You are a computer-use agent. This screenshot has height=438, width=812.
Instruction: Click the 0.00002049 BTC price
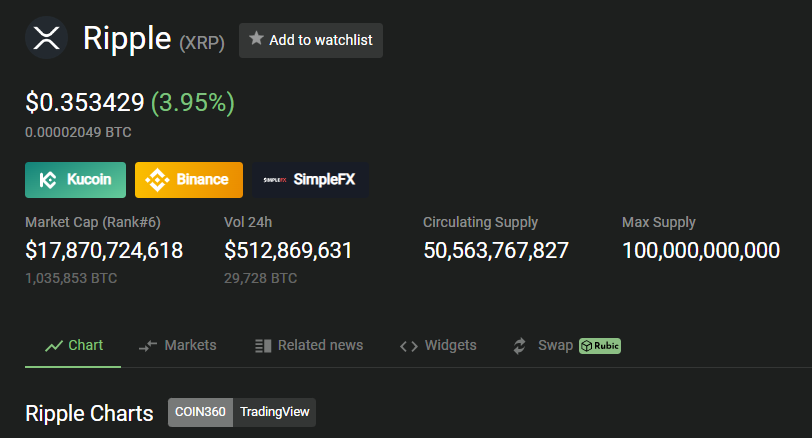[x=78, y=133]
